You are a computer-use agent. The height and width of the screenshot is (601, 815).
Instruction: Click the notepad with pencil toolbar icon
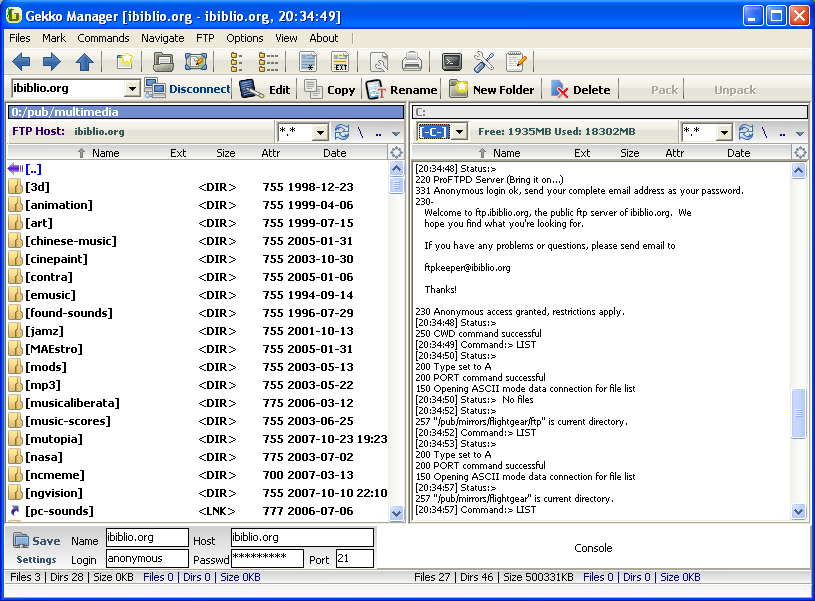click(x=517, y=62)
